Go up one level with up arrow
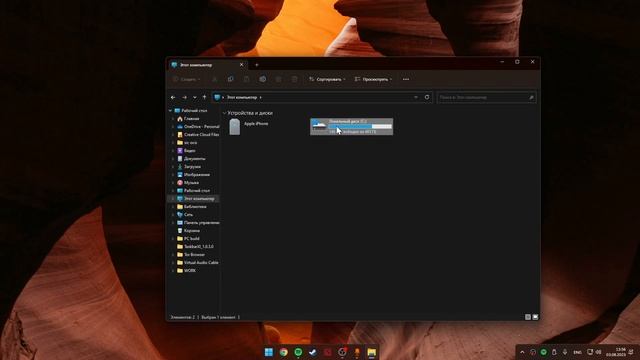 [204, 97]
